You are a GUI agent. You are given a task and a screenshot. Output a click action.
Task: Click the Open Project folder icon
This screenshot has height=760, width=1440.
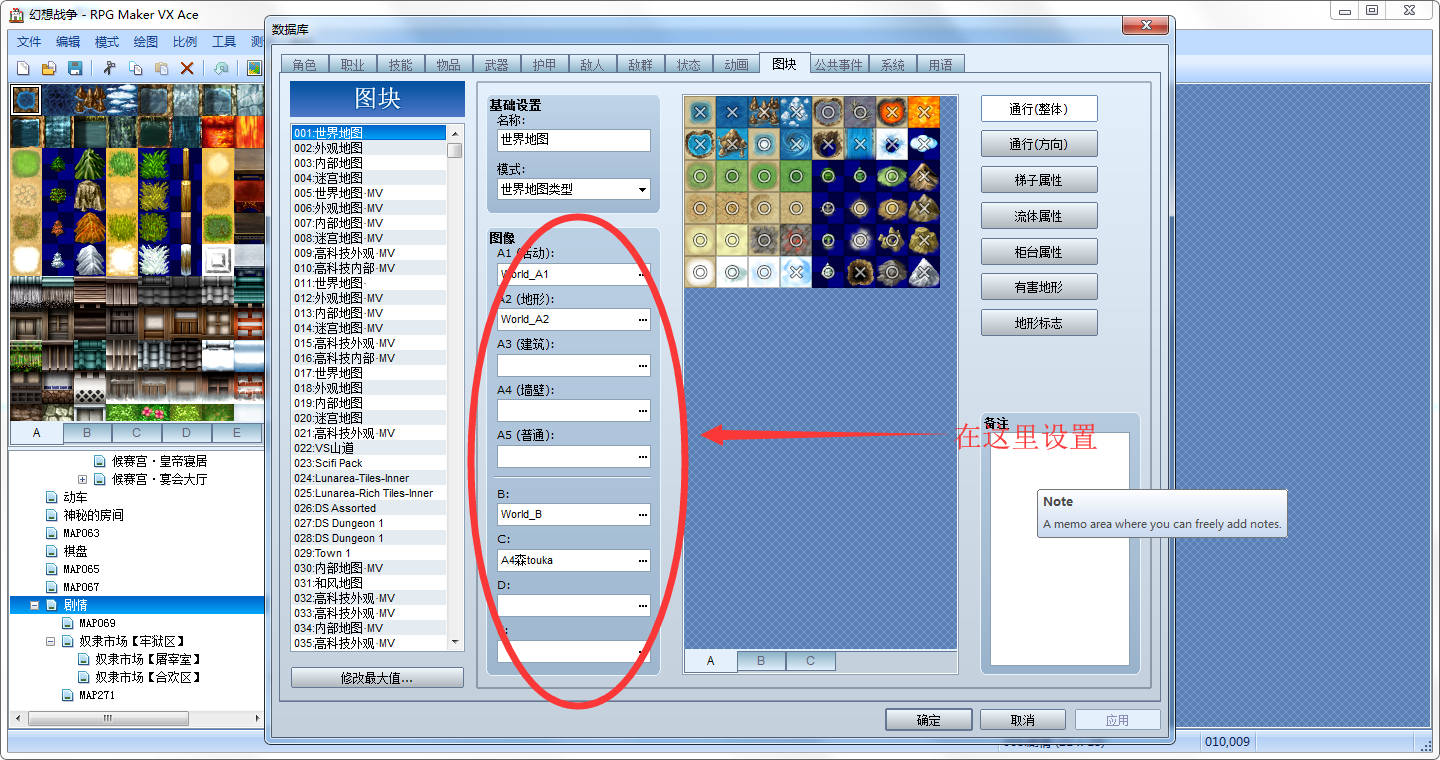(48, 69)
